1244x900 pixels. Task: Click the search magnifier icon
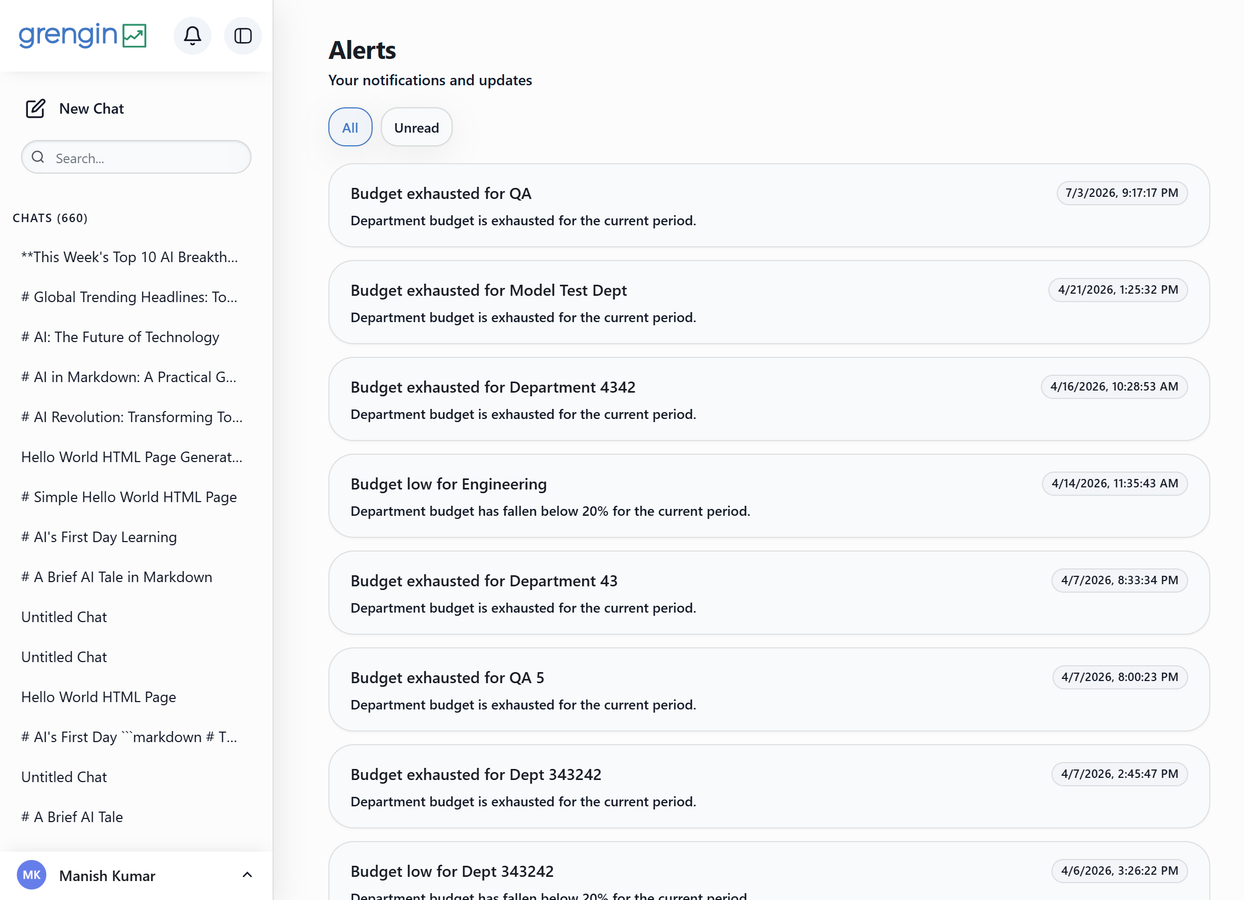click(x=38, y=157)
